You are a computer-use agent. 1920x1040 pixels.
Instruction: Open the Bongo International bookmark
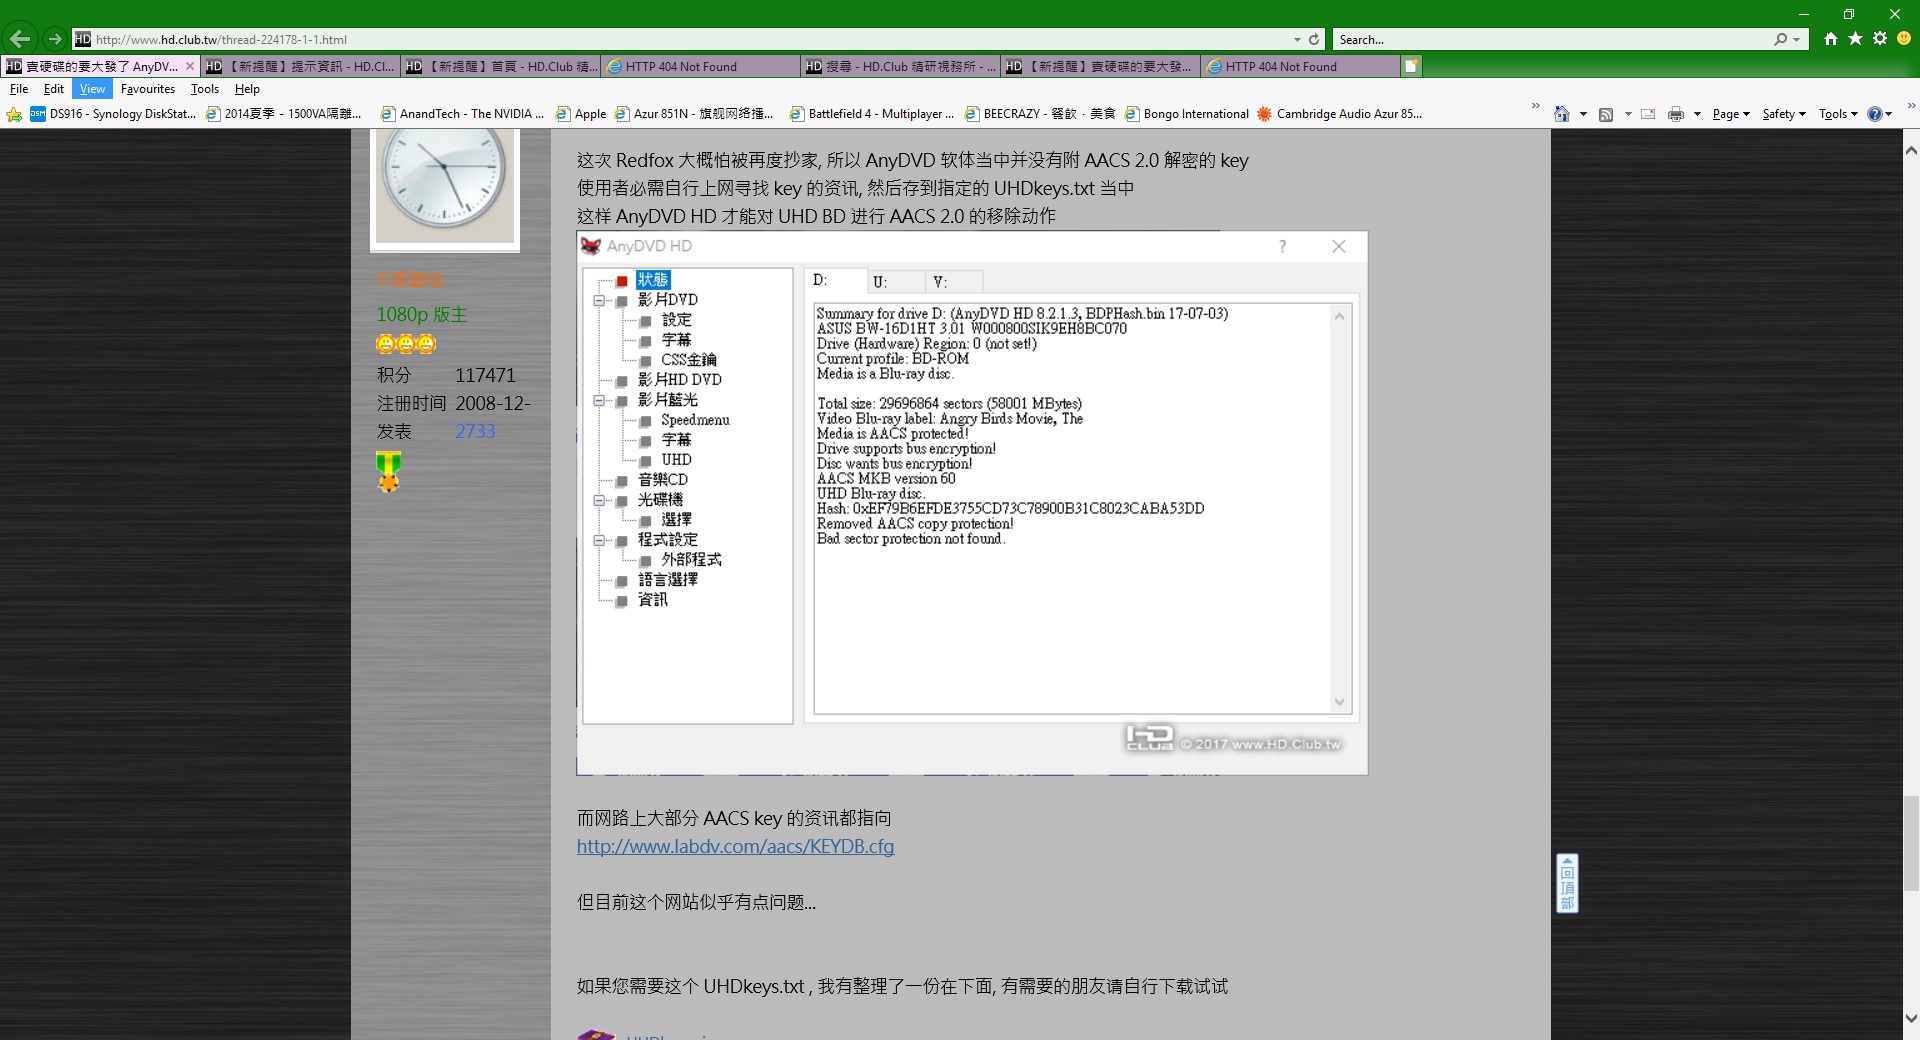[x=1187, y=114]
